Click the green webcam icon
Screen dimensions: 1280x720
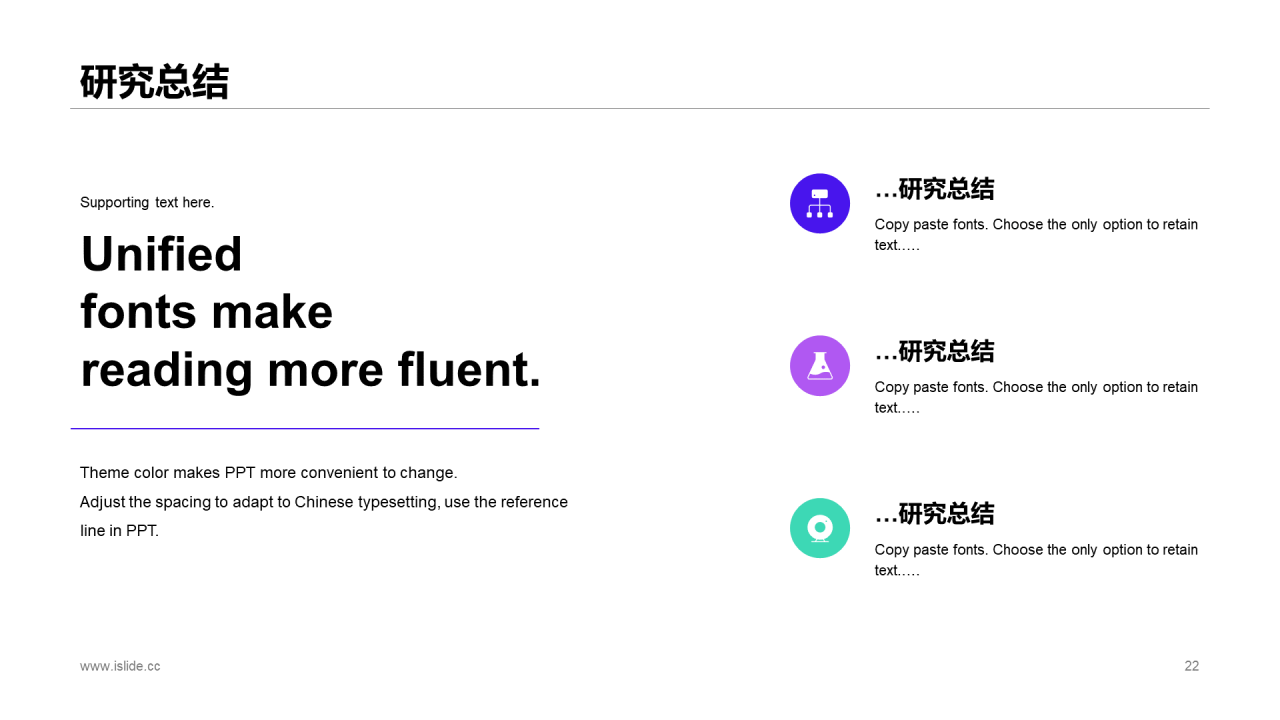820,528
